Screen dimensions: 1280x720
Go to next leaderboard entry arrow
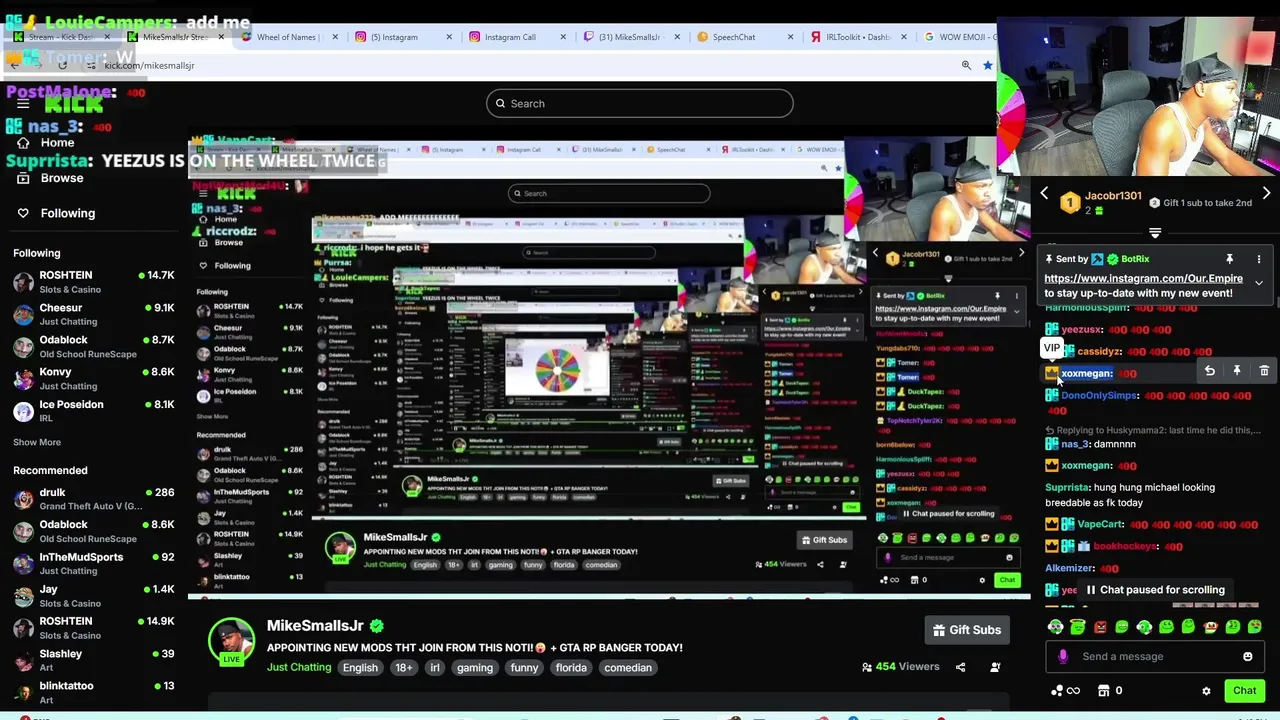(1266, 194)
